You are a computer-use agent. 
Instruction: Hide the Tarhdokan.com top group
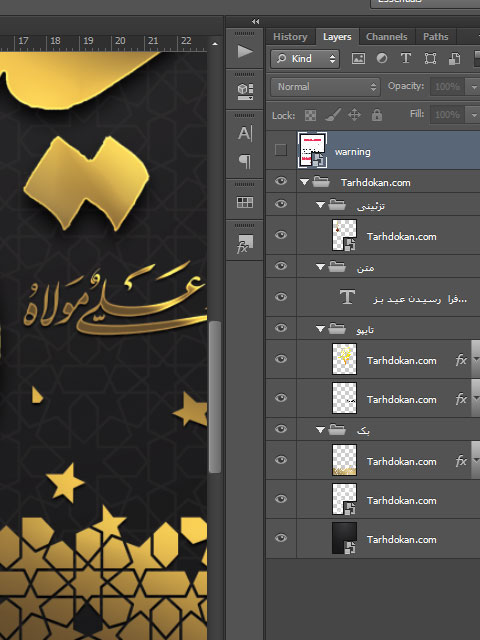click(x=281, y=181)
